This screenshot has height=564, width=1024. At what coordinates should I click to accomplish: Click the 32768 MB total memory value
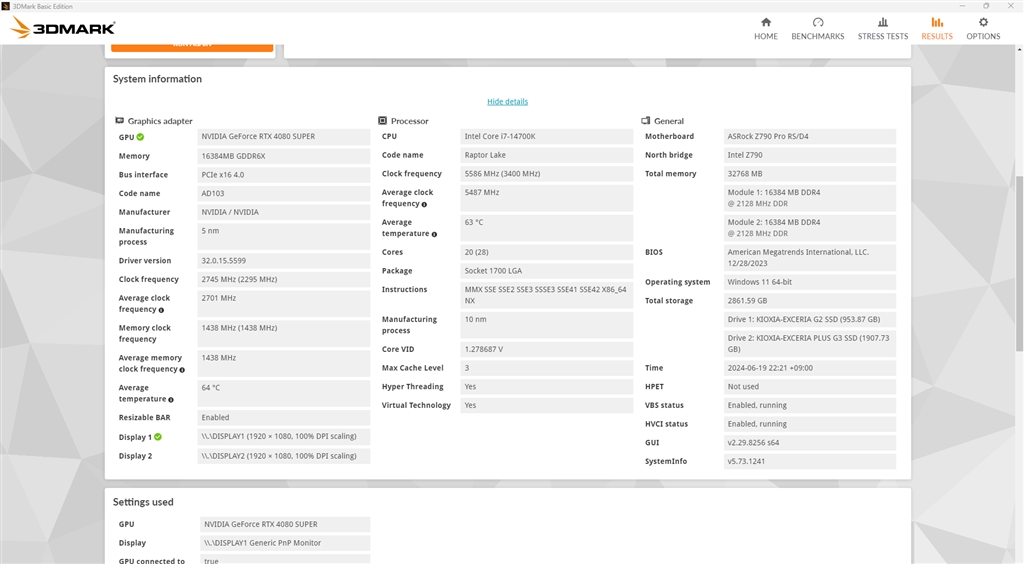[810, 174]
